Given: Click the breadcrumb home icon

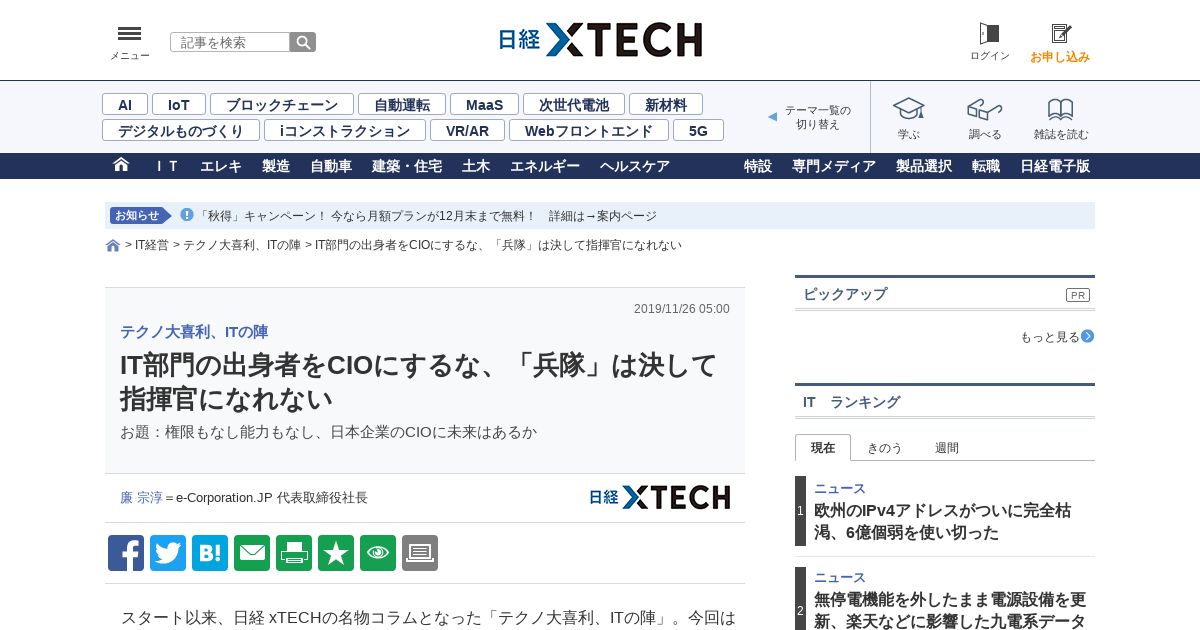Looking at the screenshot, I should [x=113, y=246].
